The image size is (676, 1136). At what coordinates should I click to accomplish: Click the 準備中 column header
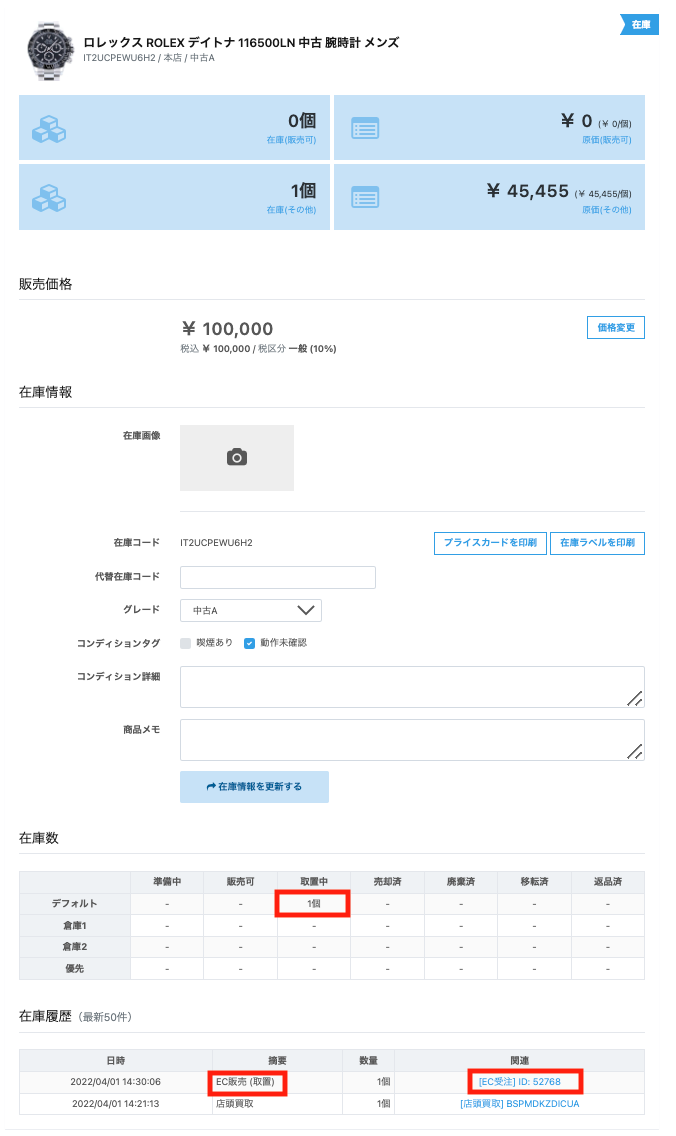167,882
